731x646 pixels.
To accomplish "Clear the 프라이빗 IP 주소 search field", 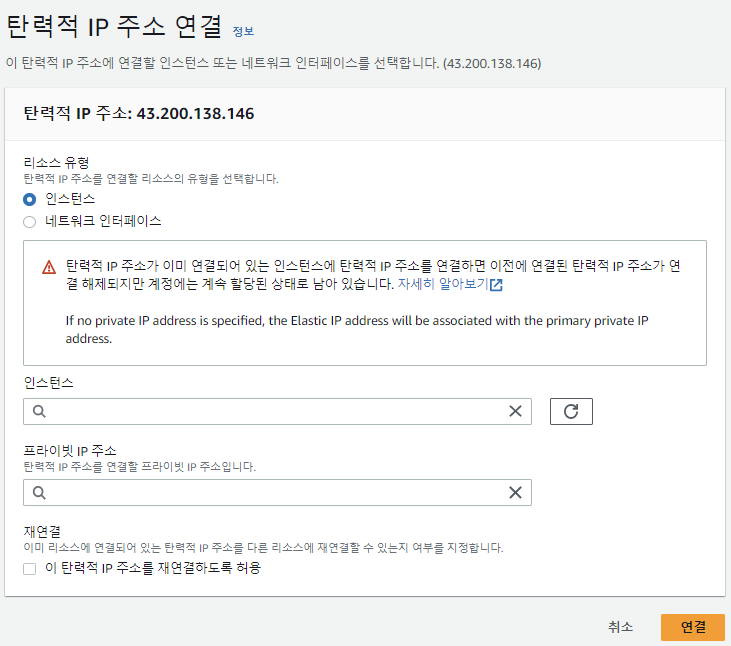I will [515, 492].
